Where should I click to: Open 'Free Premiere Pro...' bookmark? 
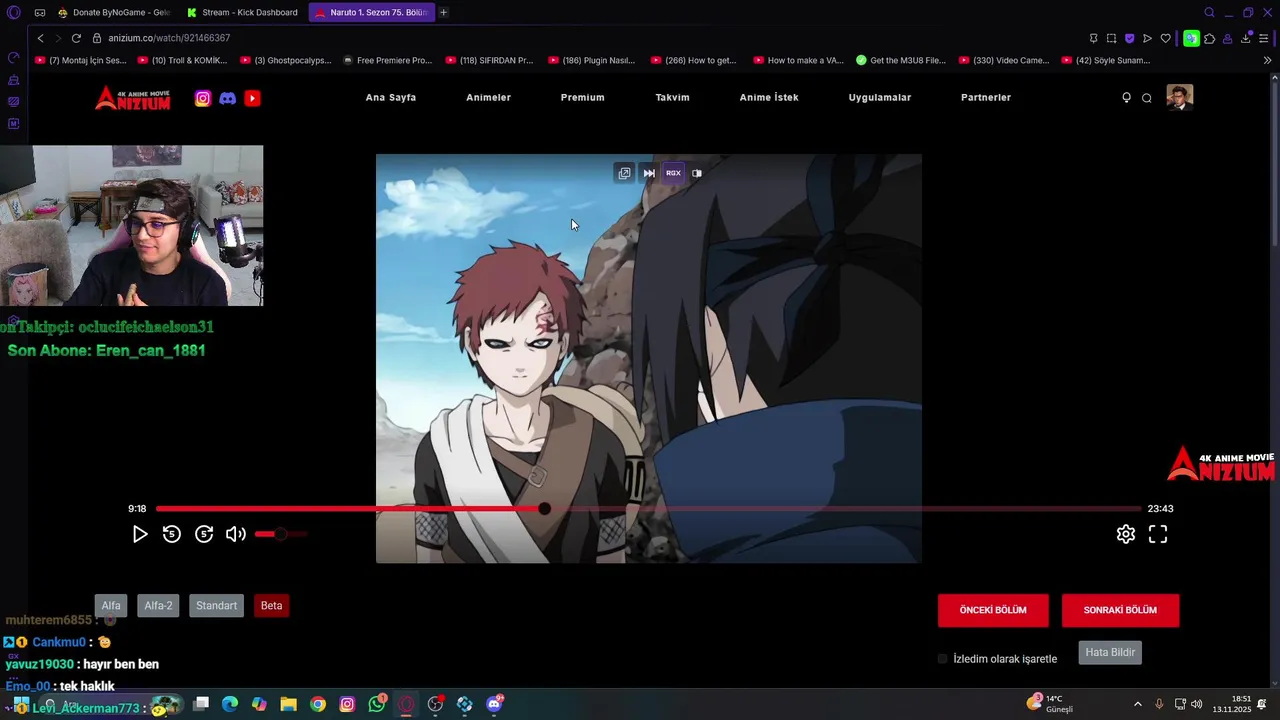(x=387, y=60)
